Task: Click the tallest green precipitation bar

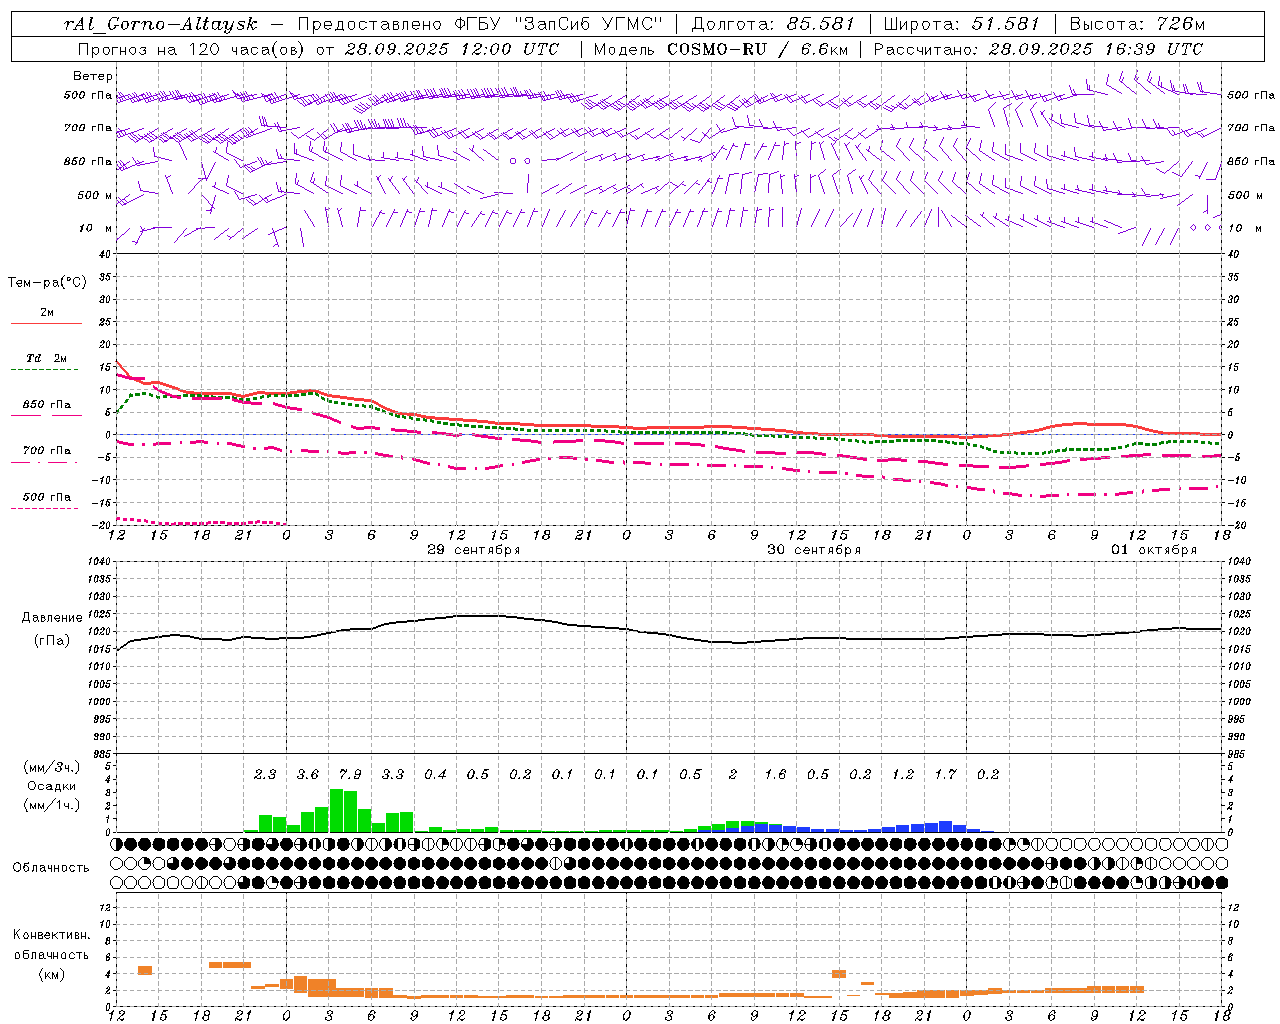Action: click(x=336, y=811)
